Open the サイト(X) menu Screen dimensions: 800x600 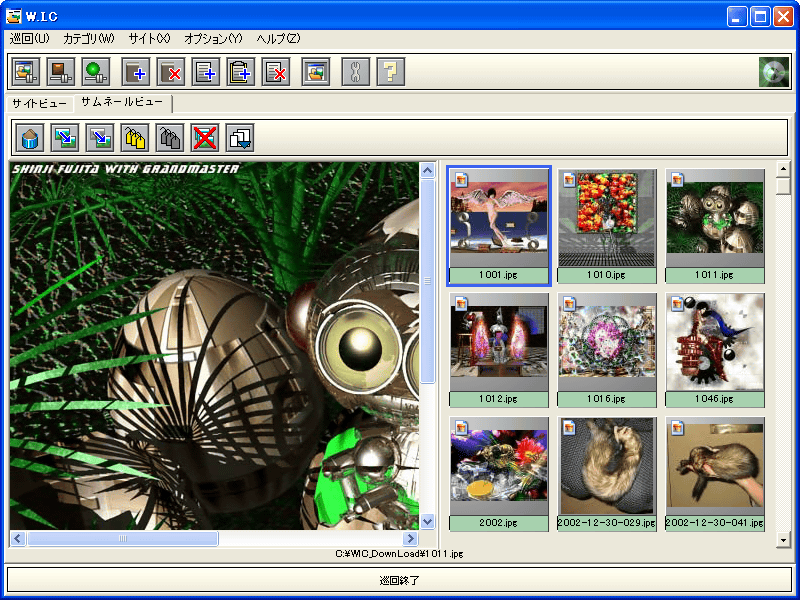pyautogui.click(x=149, y=39)
